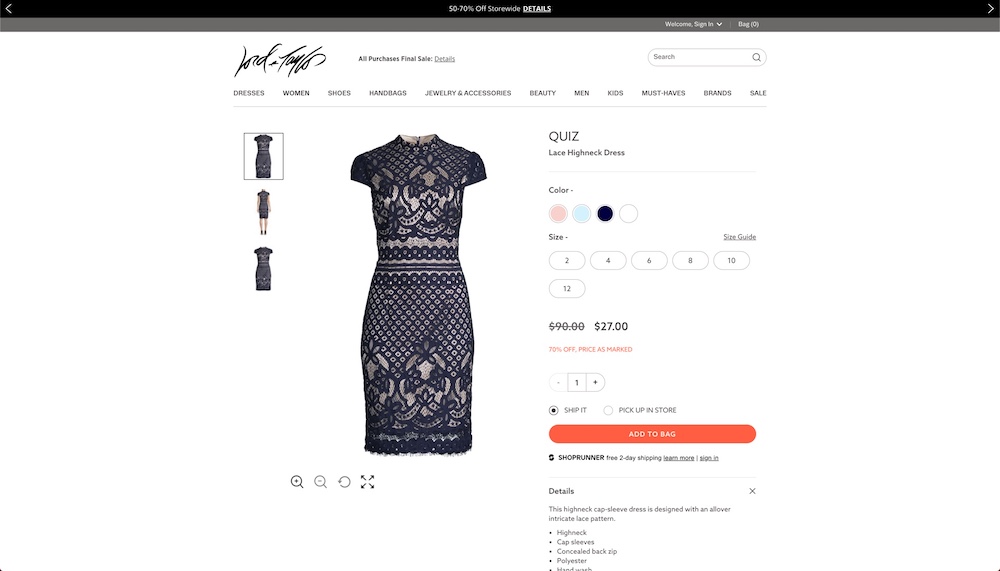
Task: Expand the Welcome, Sign In dropdown
Action: pyautogui.click(x=693, y=24)
